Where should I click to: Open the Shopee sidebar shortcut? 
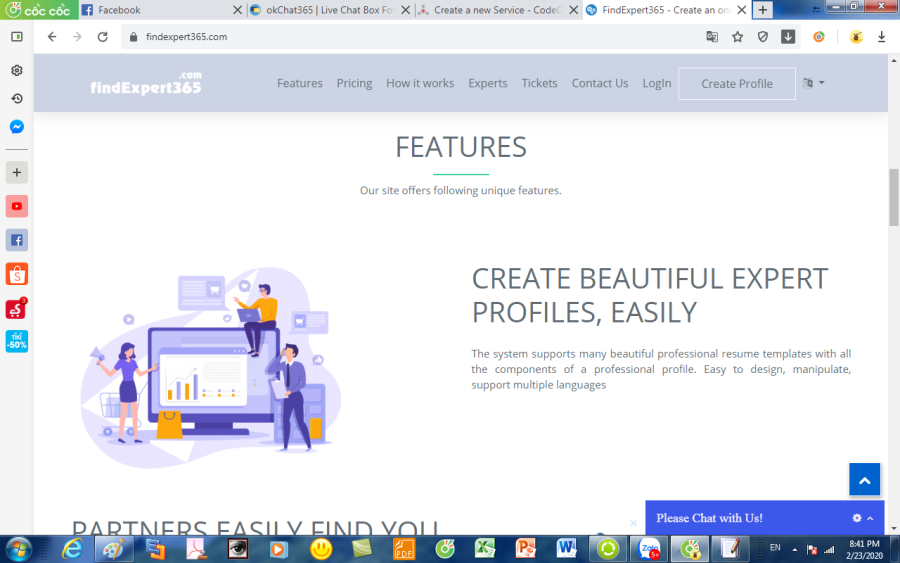(x=17, y=274)
